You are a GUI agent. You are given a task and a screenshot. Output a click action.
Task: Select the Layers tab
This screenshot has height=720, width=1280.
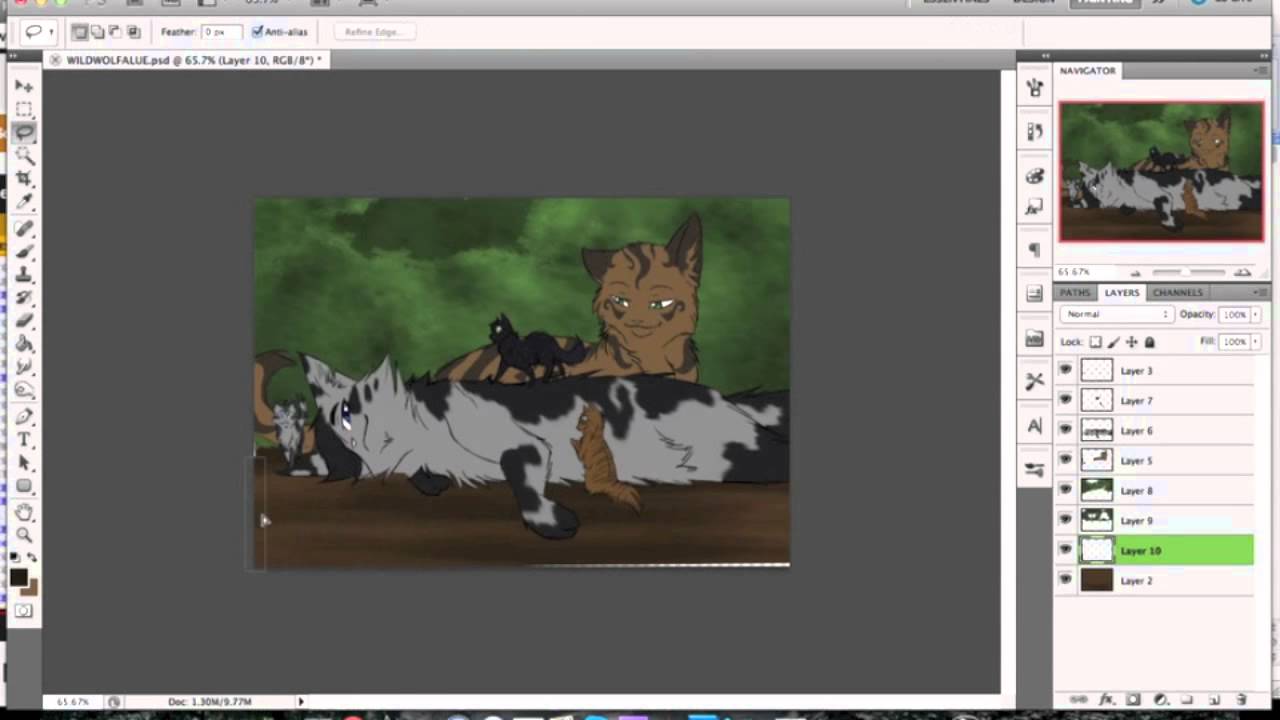[1121, 292]
